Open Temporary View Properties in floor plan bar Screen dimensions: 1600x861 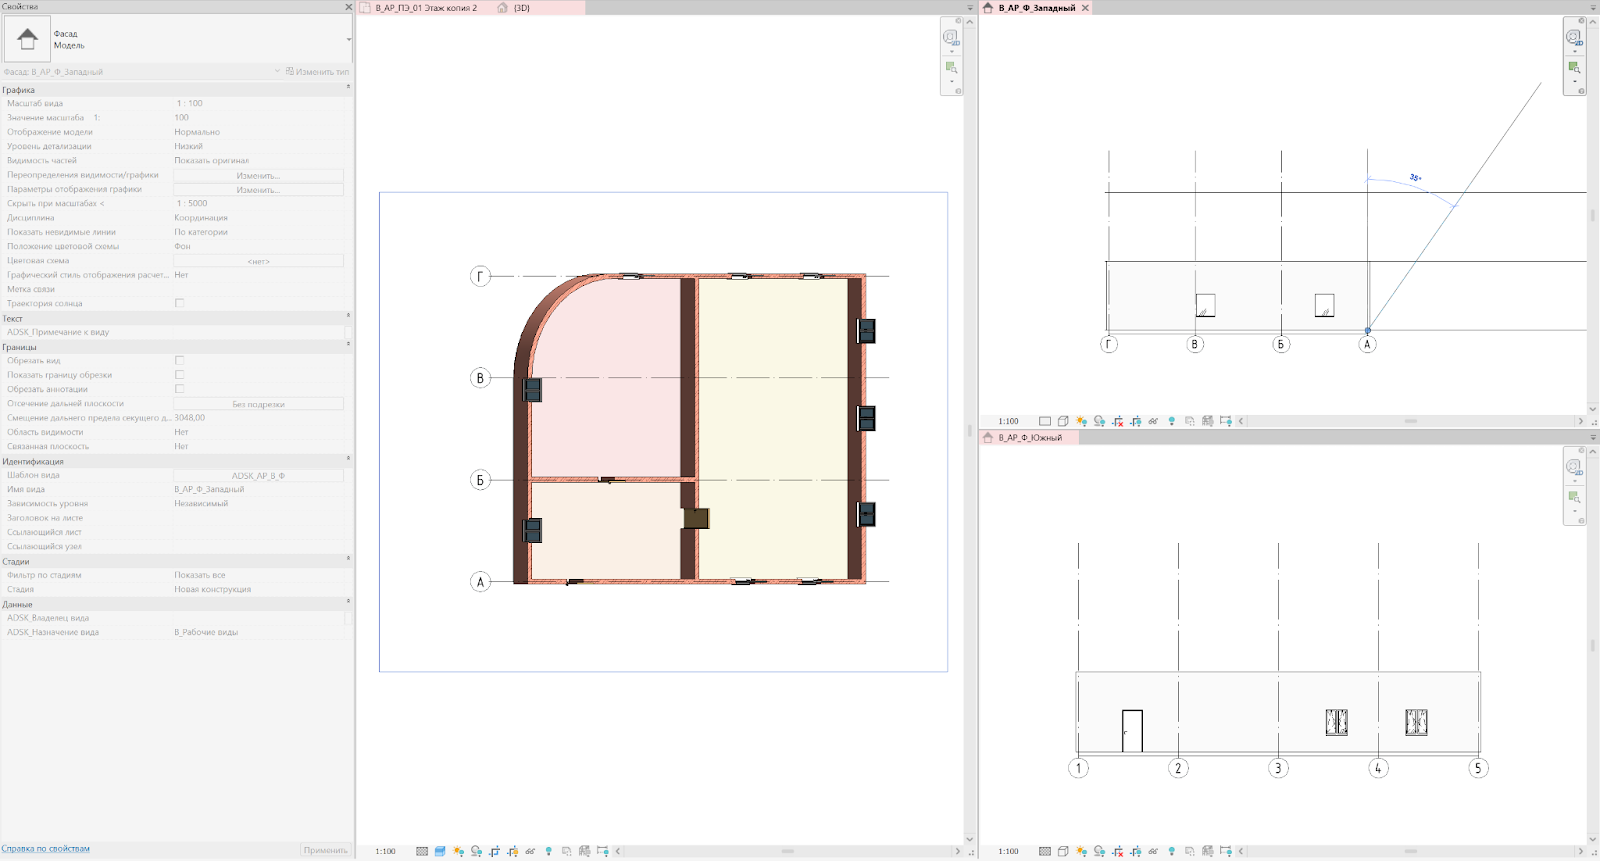tap(566, 851)
